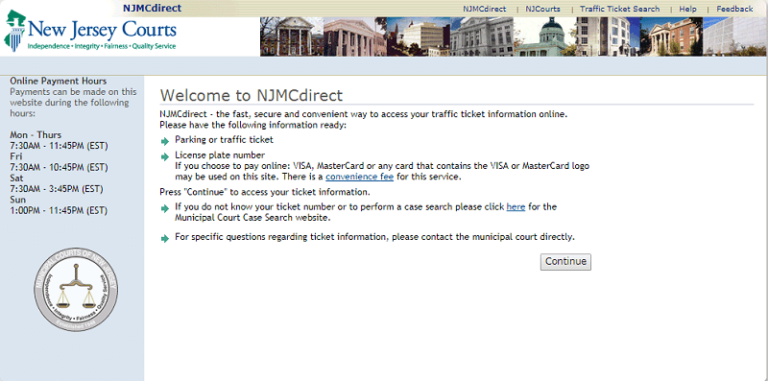The image size is (768, 381).
Task: Click the courthouse photo banner
Action: pos(513,37)
